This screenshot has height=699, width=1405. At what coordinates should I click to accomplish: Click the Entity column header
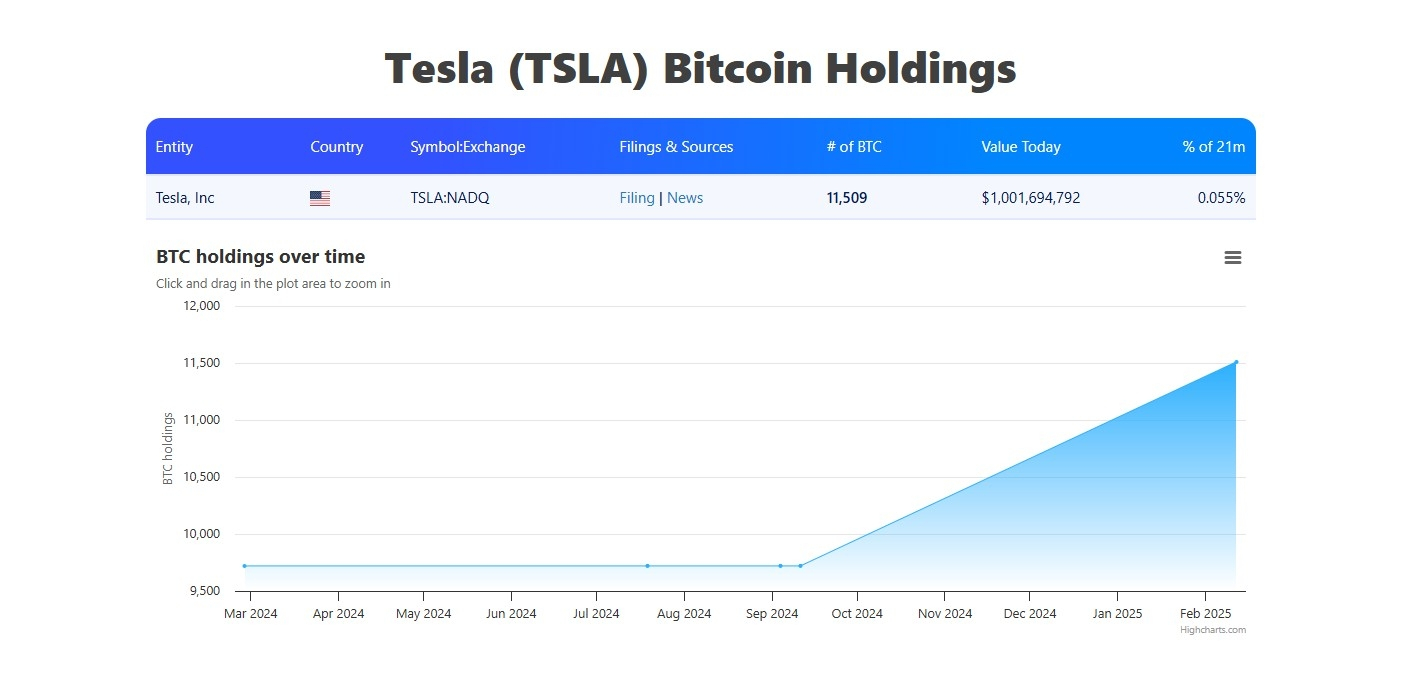[174, 147]
